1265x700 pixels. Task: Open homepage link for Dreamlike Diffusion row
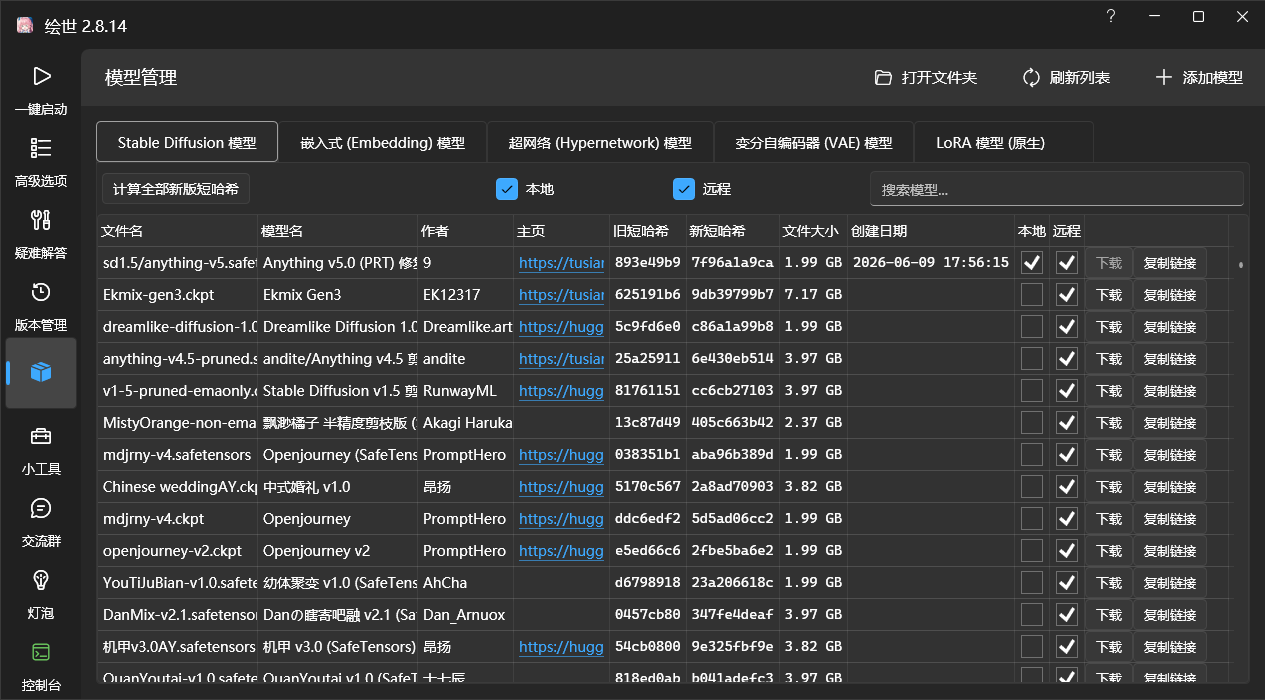coord(561,327)
